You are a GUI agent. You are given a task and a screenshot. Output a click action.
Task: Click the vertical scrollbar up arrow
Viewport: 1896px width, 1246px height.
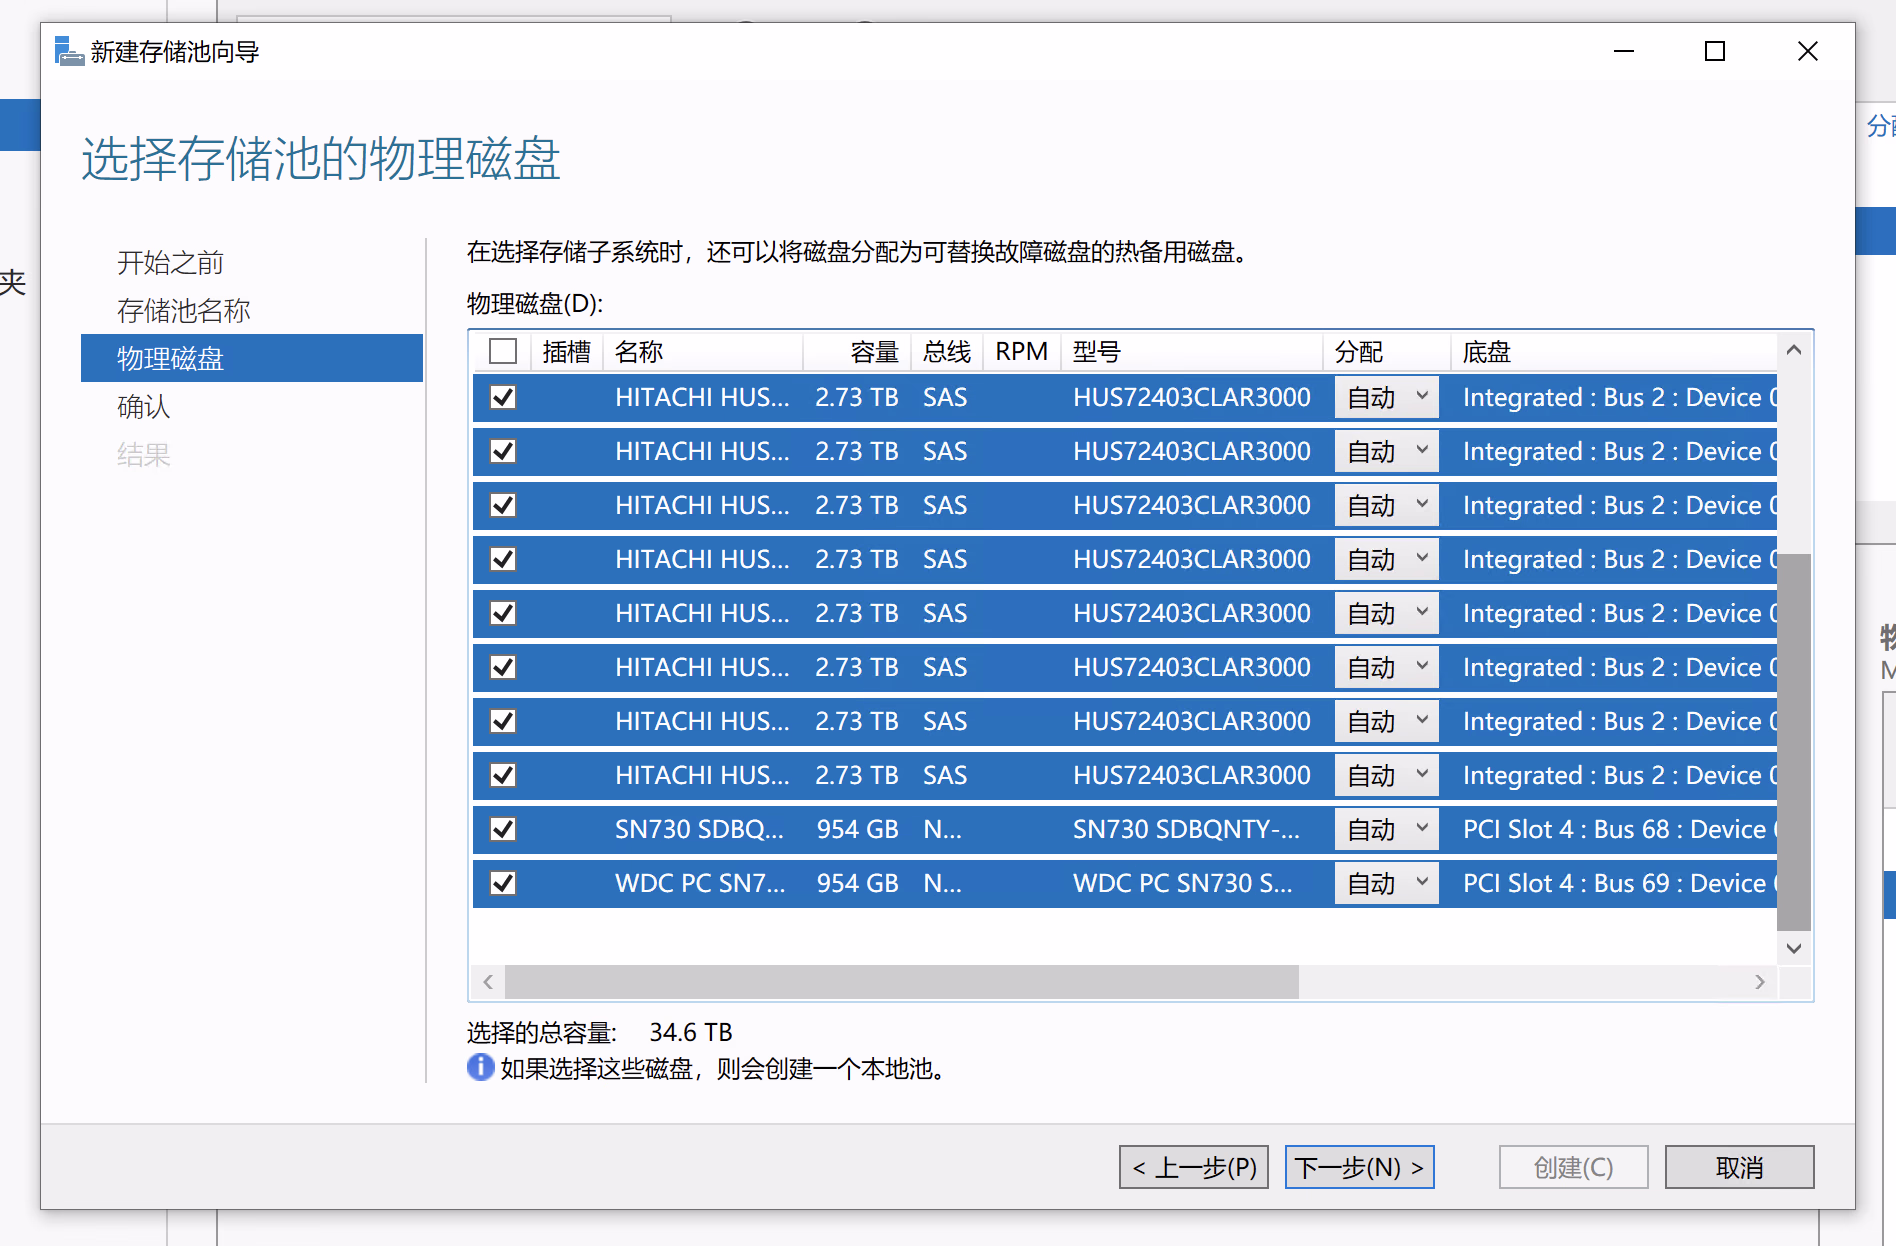point(1793,350)
